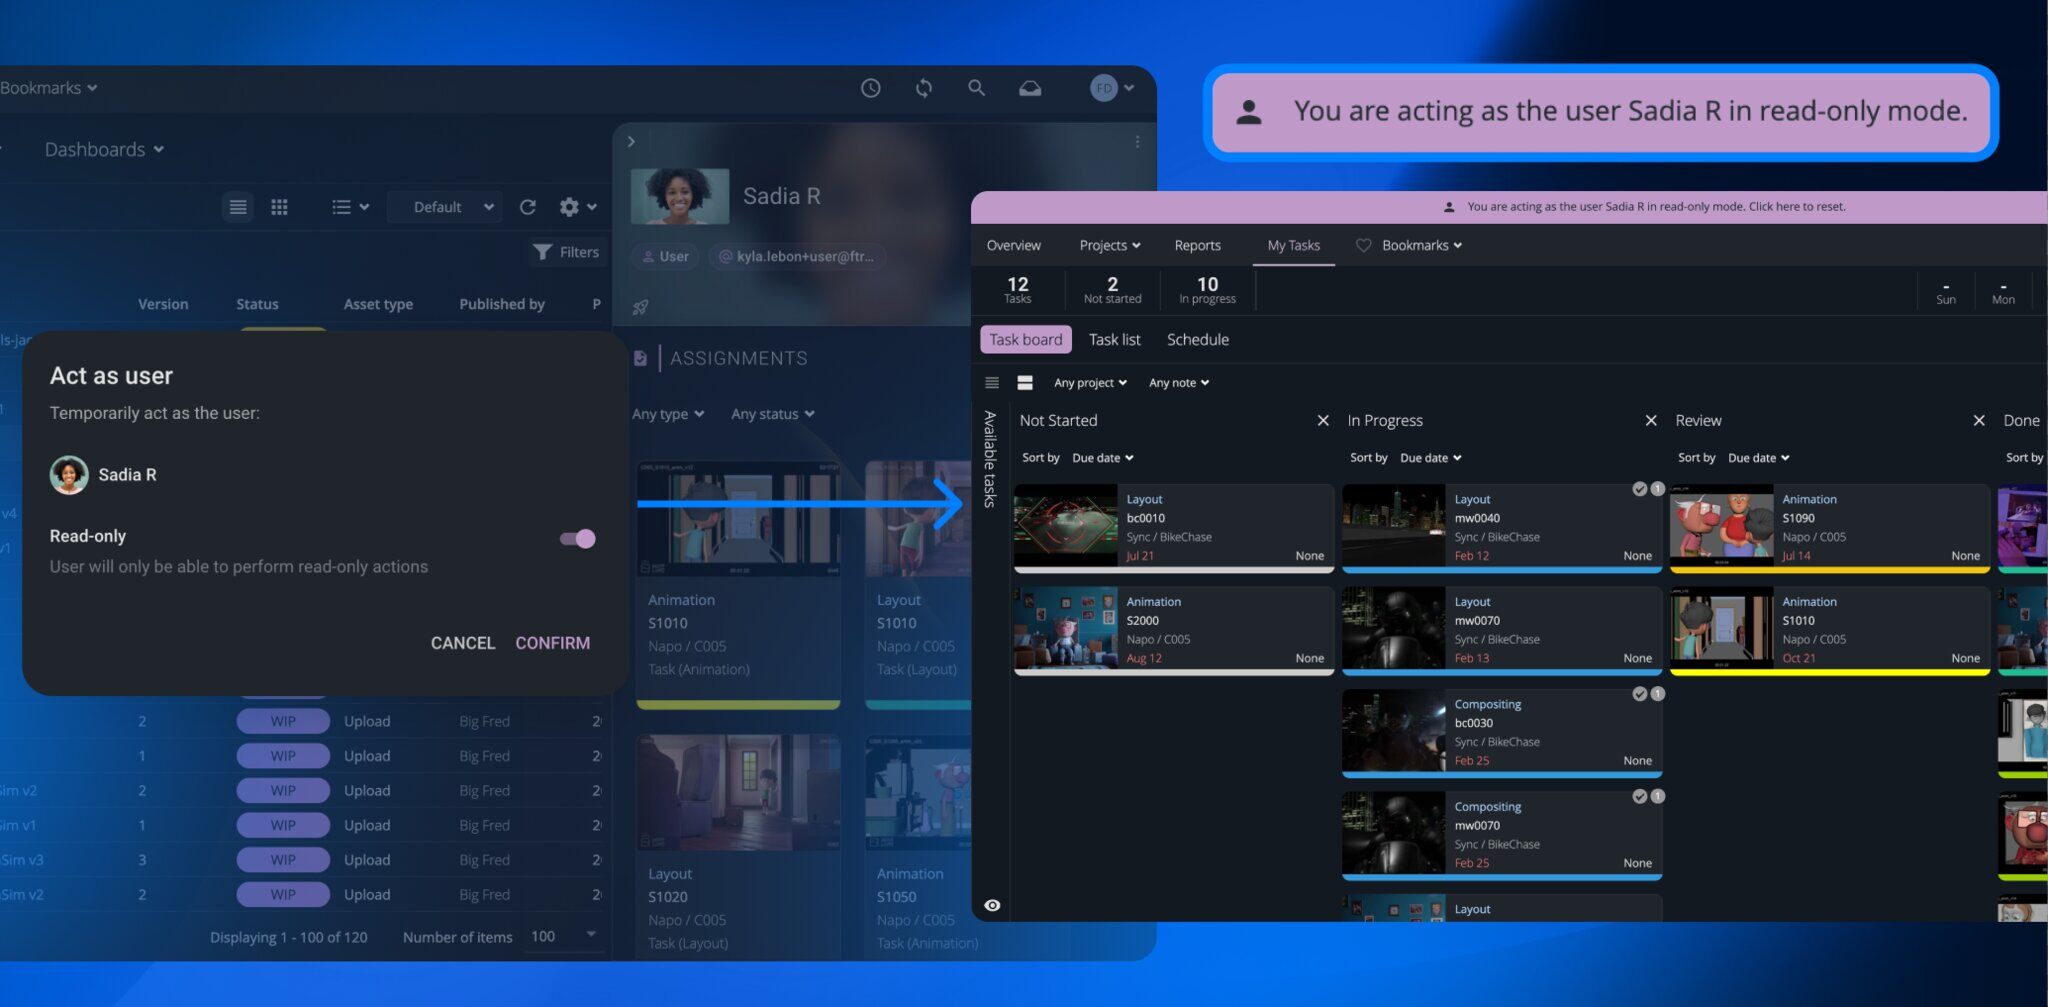The image size is (2048, 1007).
Task: Expand the Available tasks sidebar
Action: [990, 459]
